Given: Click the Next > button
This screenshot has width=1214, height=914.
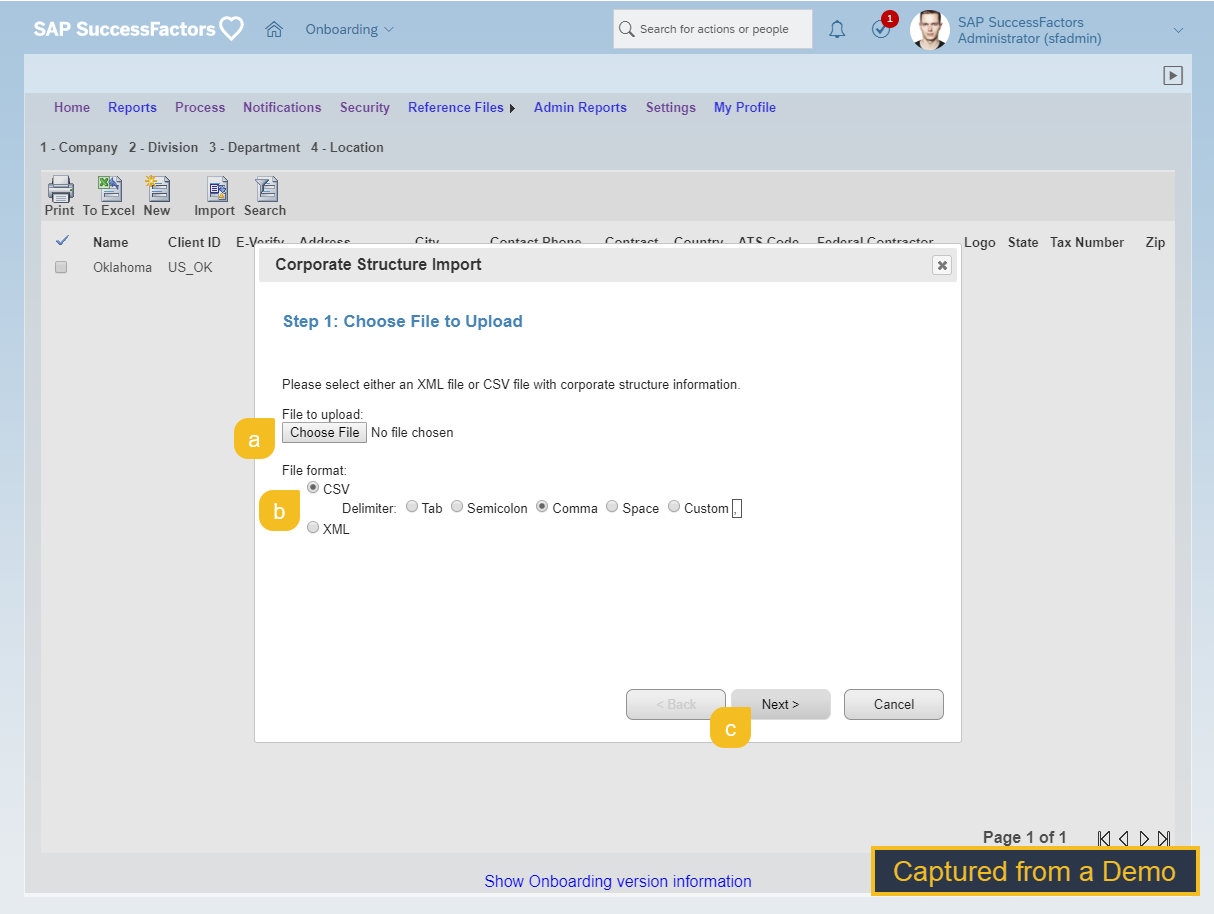Looking at the screenshot, I should click(x=780, y=704).
